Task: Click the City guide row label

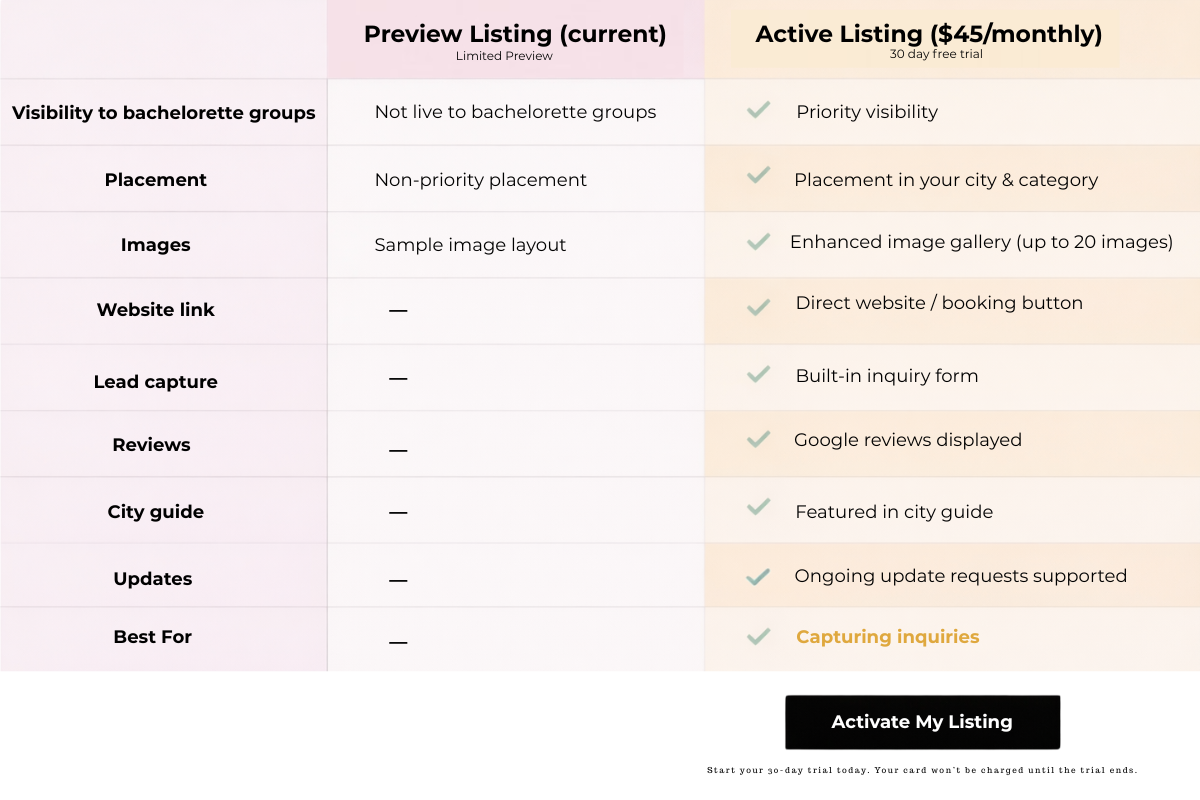Action: pos(156,512)
